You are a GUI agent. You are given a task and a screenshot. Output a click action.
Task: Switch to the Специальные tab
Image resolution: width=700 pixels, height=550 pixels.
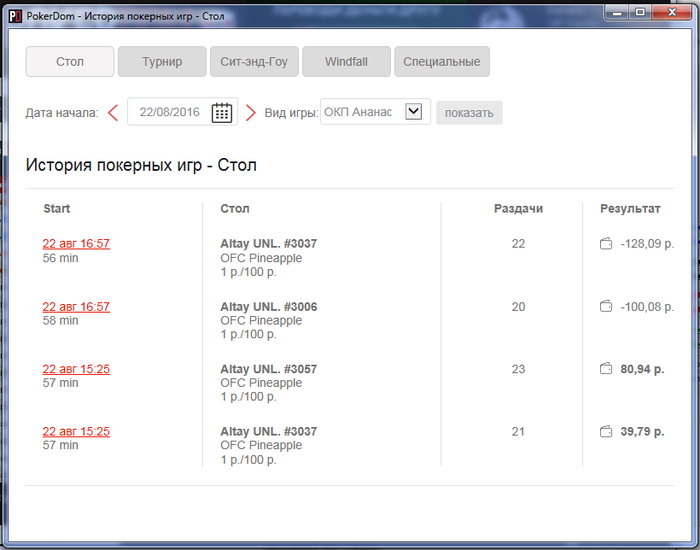pyautogui.click(x=442, y=62)
